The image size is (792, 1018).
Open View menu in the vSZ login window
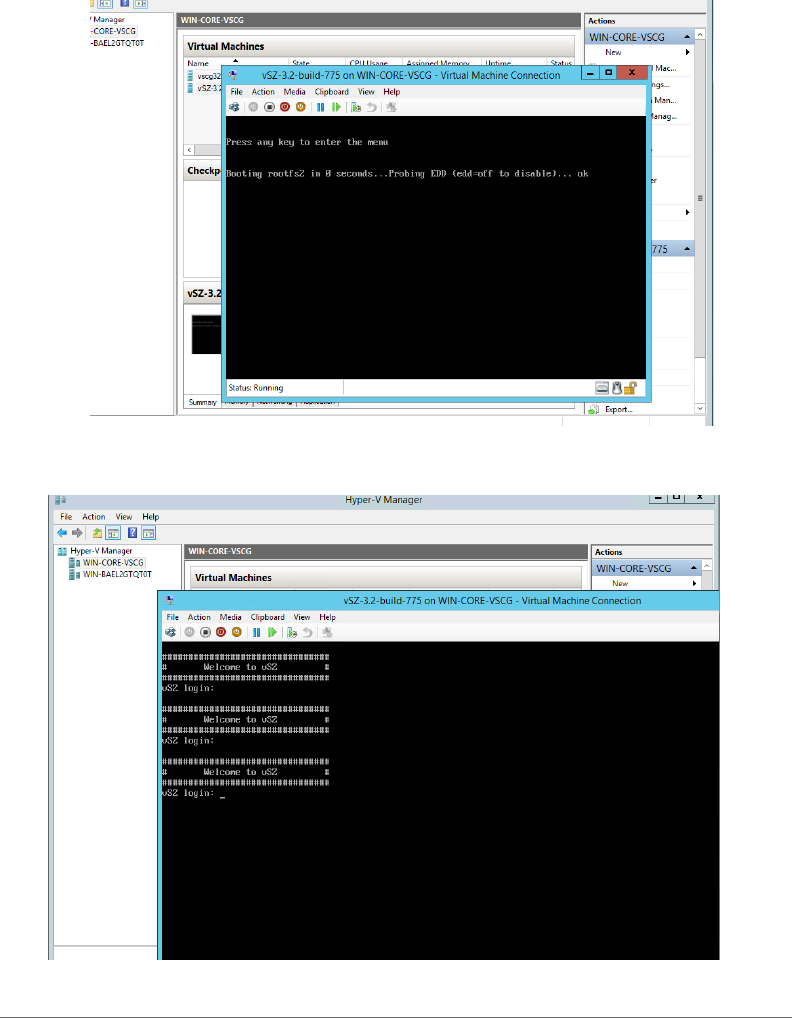pos(302,617)
